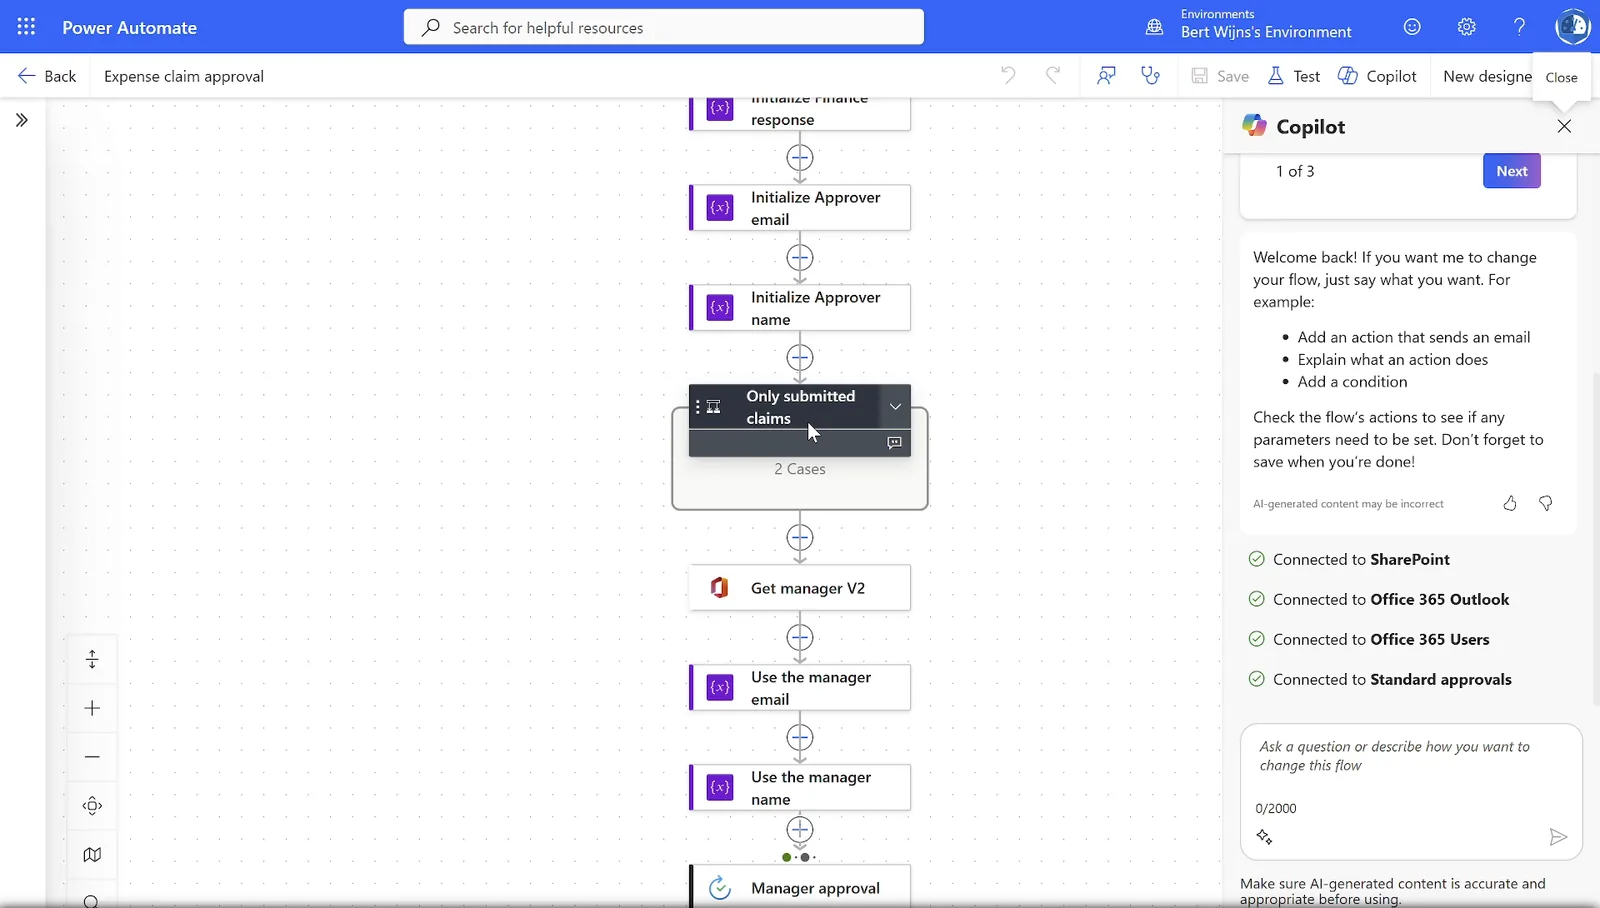The image size is (1600, 908).
Task: Click the Office 365 icon on Get manager V2
Action: click(x=720, y=588)
